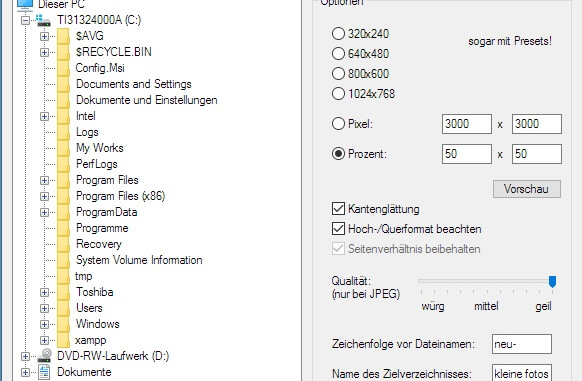Click the Recovery folder icon

coord(63,244)
